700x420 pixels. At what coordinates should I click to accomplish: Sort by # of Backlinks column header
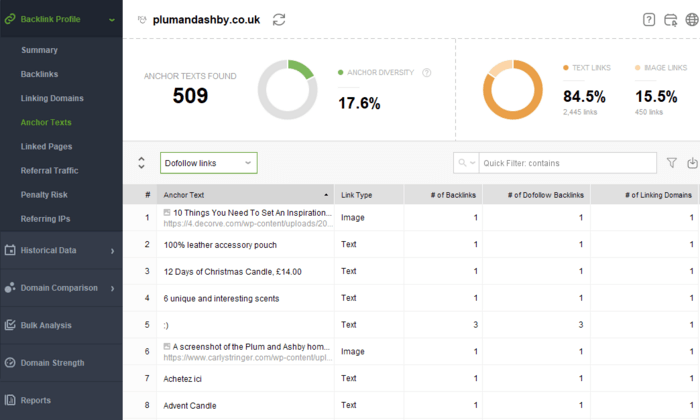443,195
